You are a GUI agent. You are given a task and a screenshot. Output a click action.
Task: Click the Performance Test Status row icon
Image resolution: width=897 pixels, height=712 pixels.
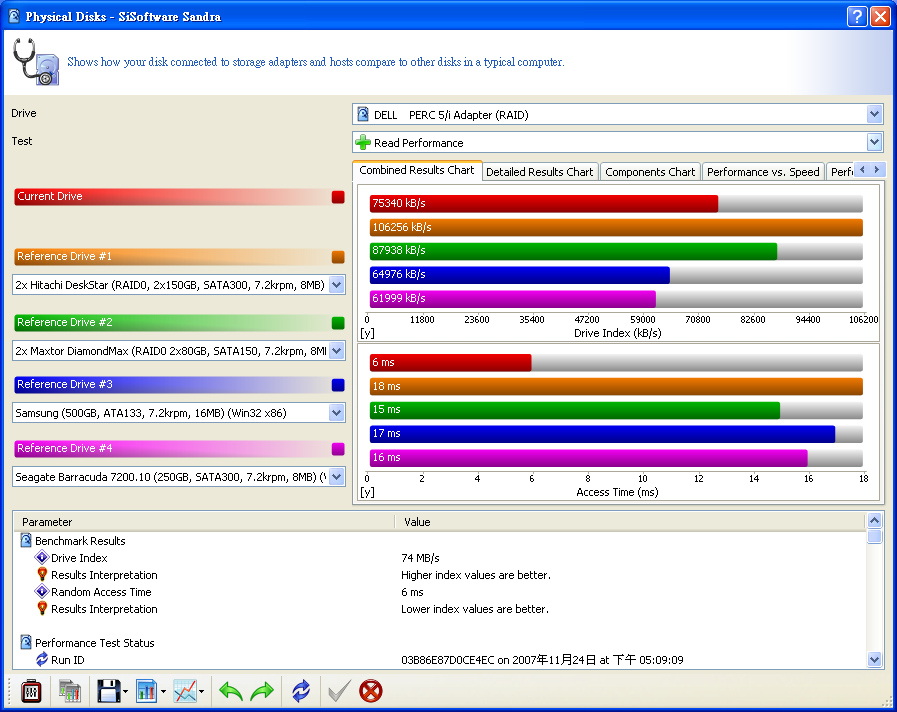(x=26, y=642)
